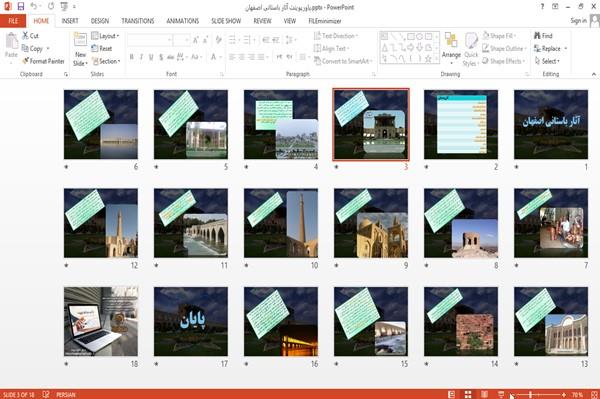
Task: Open the VIEW tab
Action: pos(290,21)
